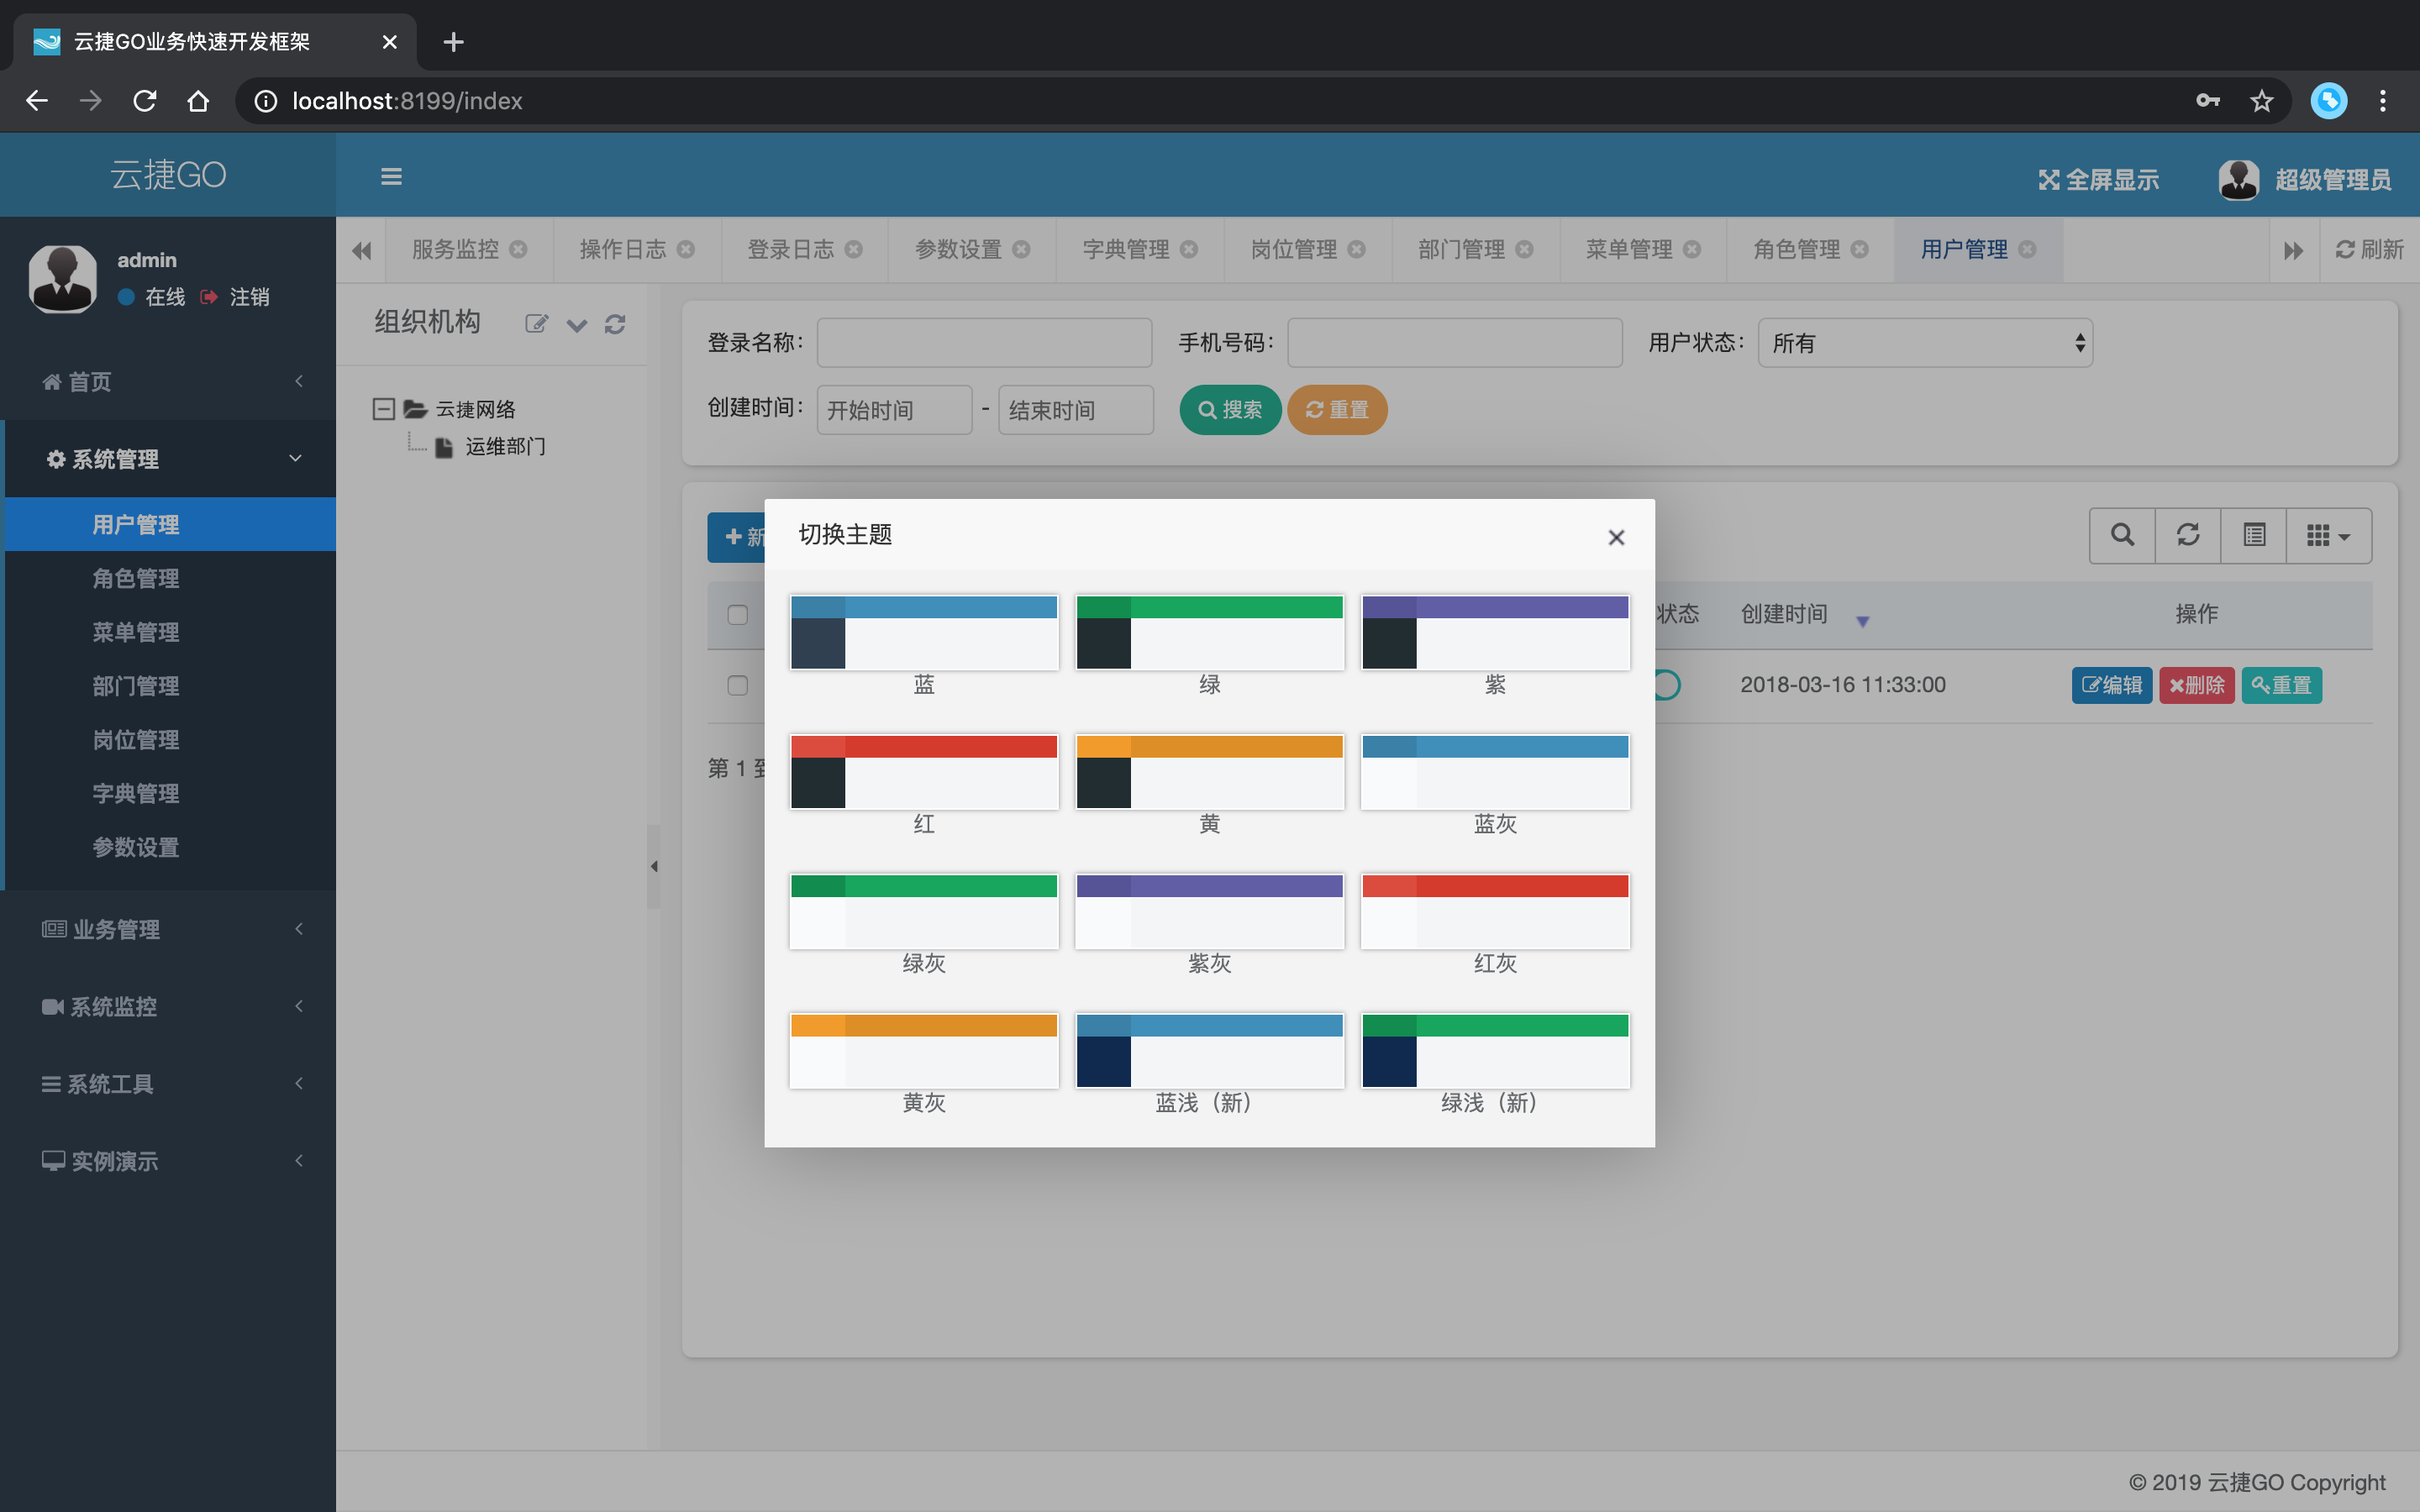Collapse the 云捷网络 tree node
This screenshot has width=2420, height=1512.
(x=383, y=409)
